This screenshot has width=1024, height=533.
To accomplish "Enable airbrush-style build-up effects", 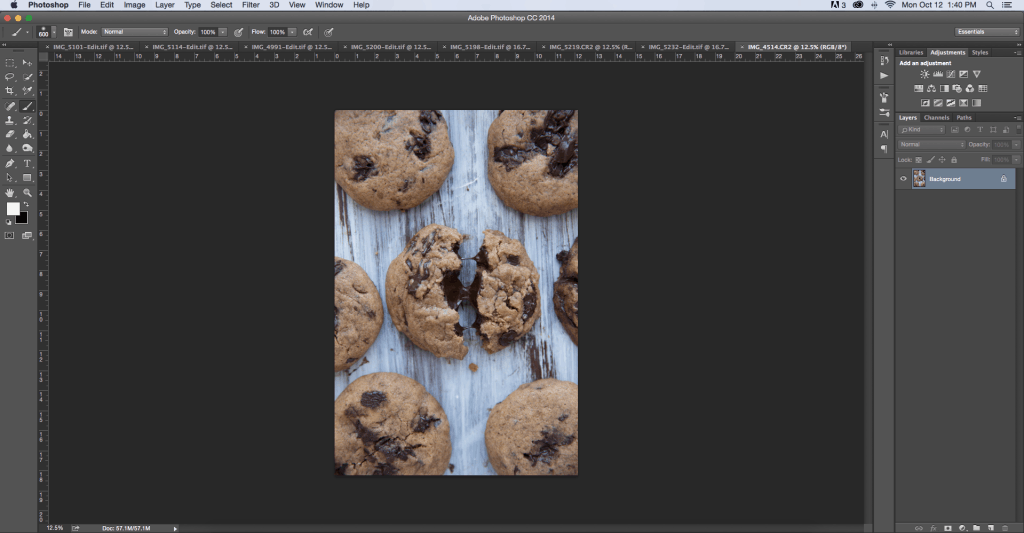I will click(308, 32).
